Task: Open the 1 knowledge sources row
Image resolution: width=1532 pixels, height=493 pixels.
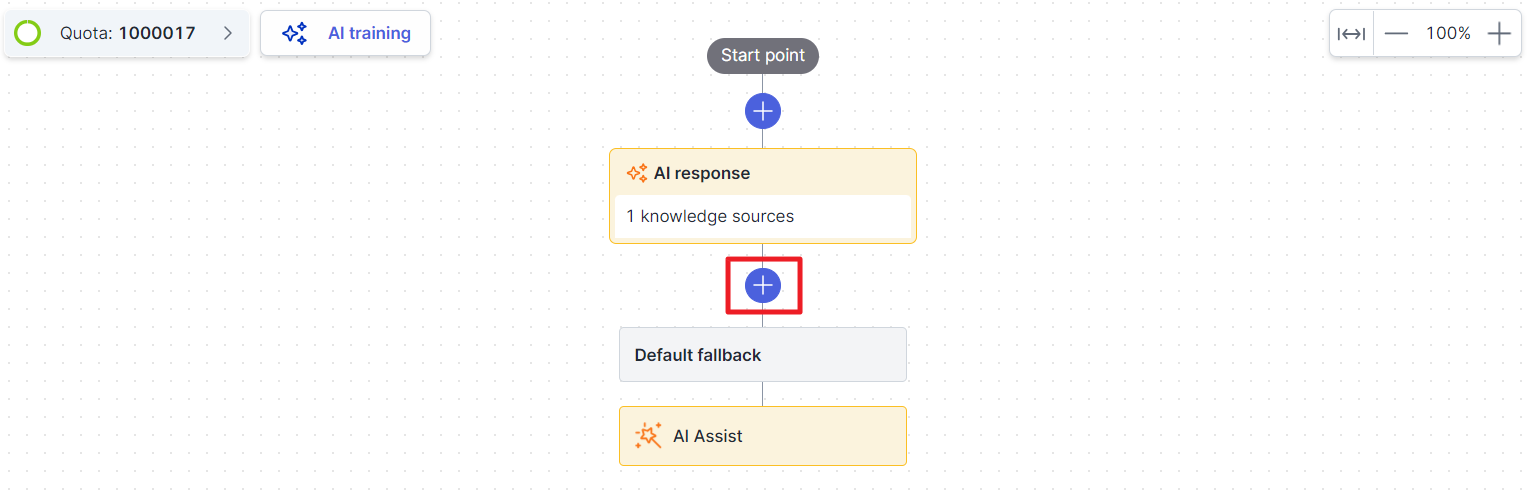Action: tap(710, 216)
